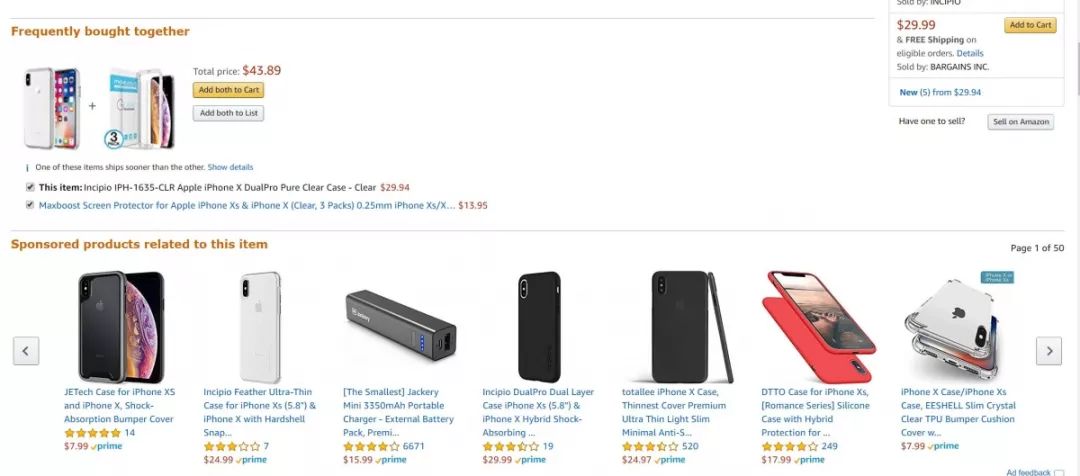The width and height of the screenshot is (1080, 476).
Task: Click Add both to Cart button
Action: point(228,90)
